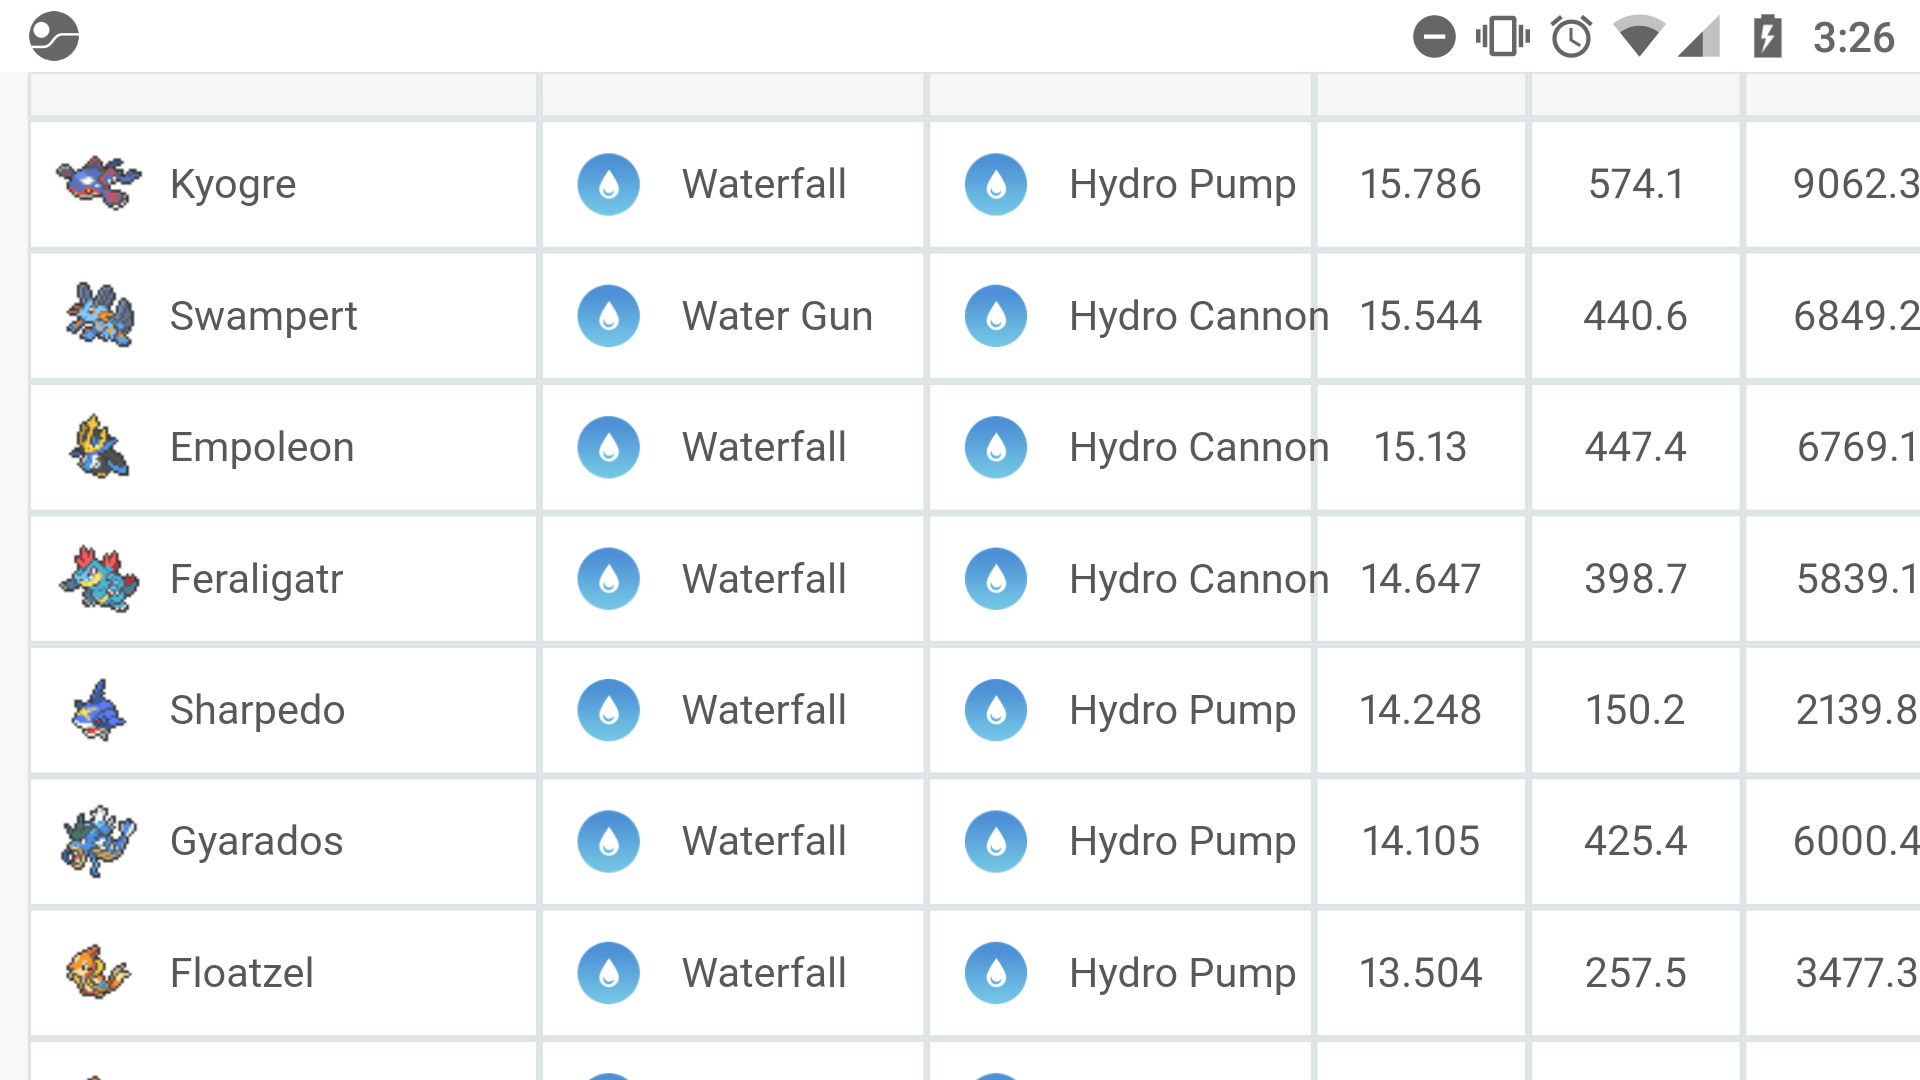Click the 15.13 value in Empoleon row
1920x1080 pixels.
1420,447
